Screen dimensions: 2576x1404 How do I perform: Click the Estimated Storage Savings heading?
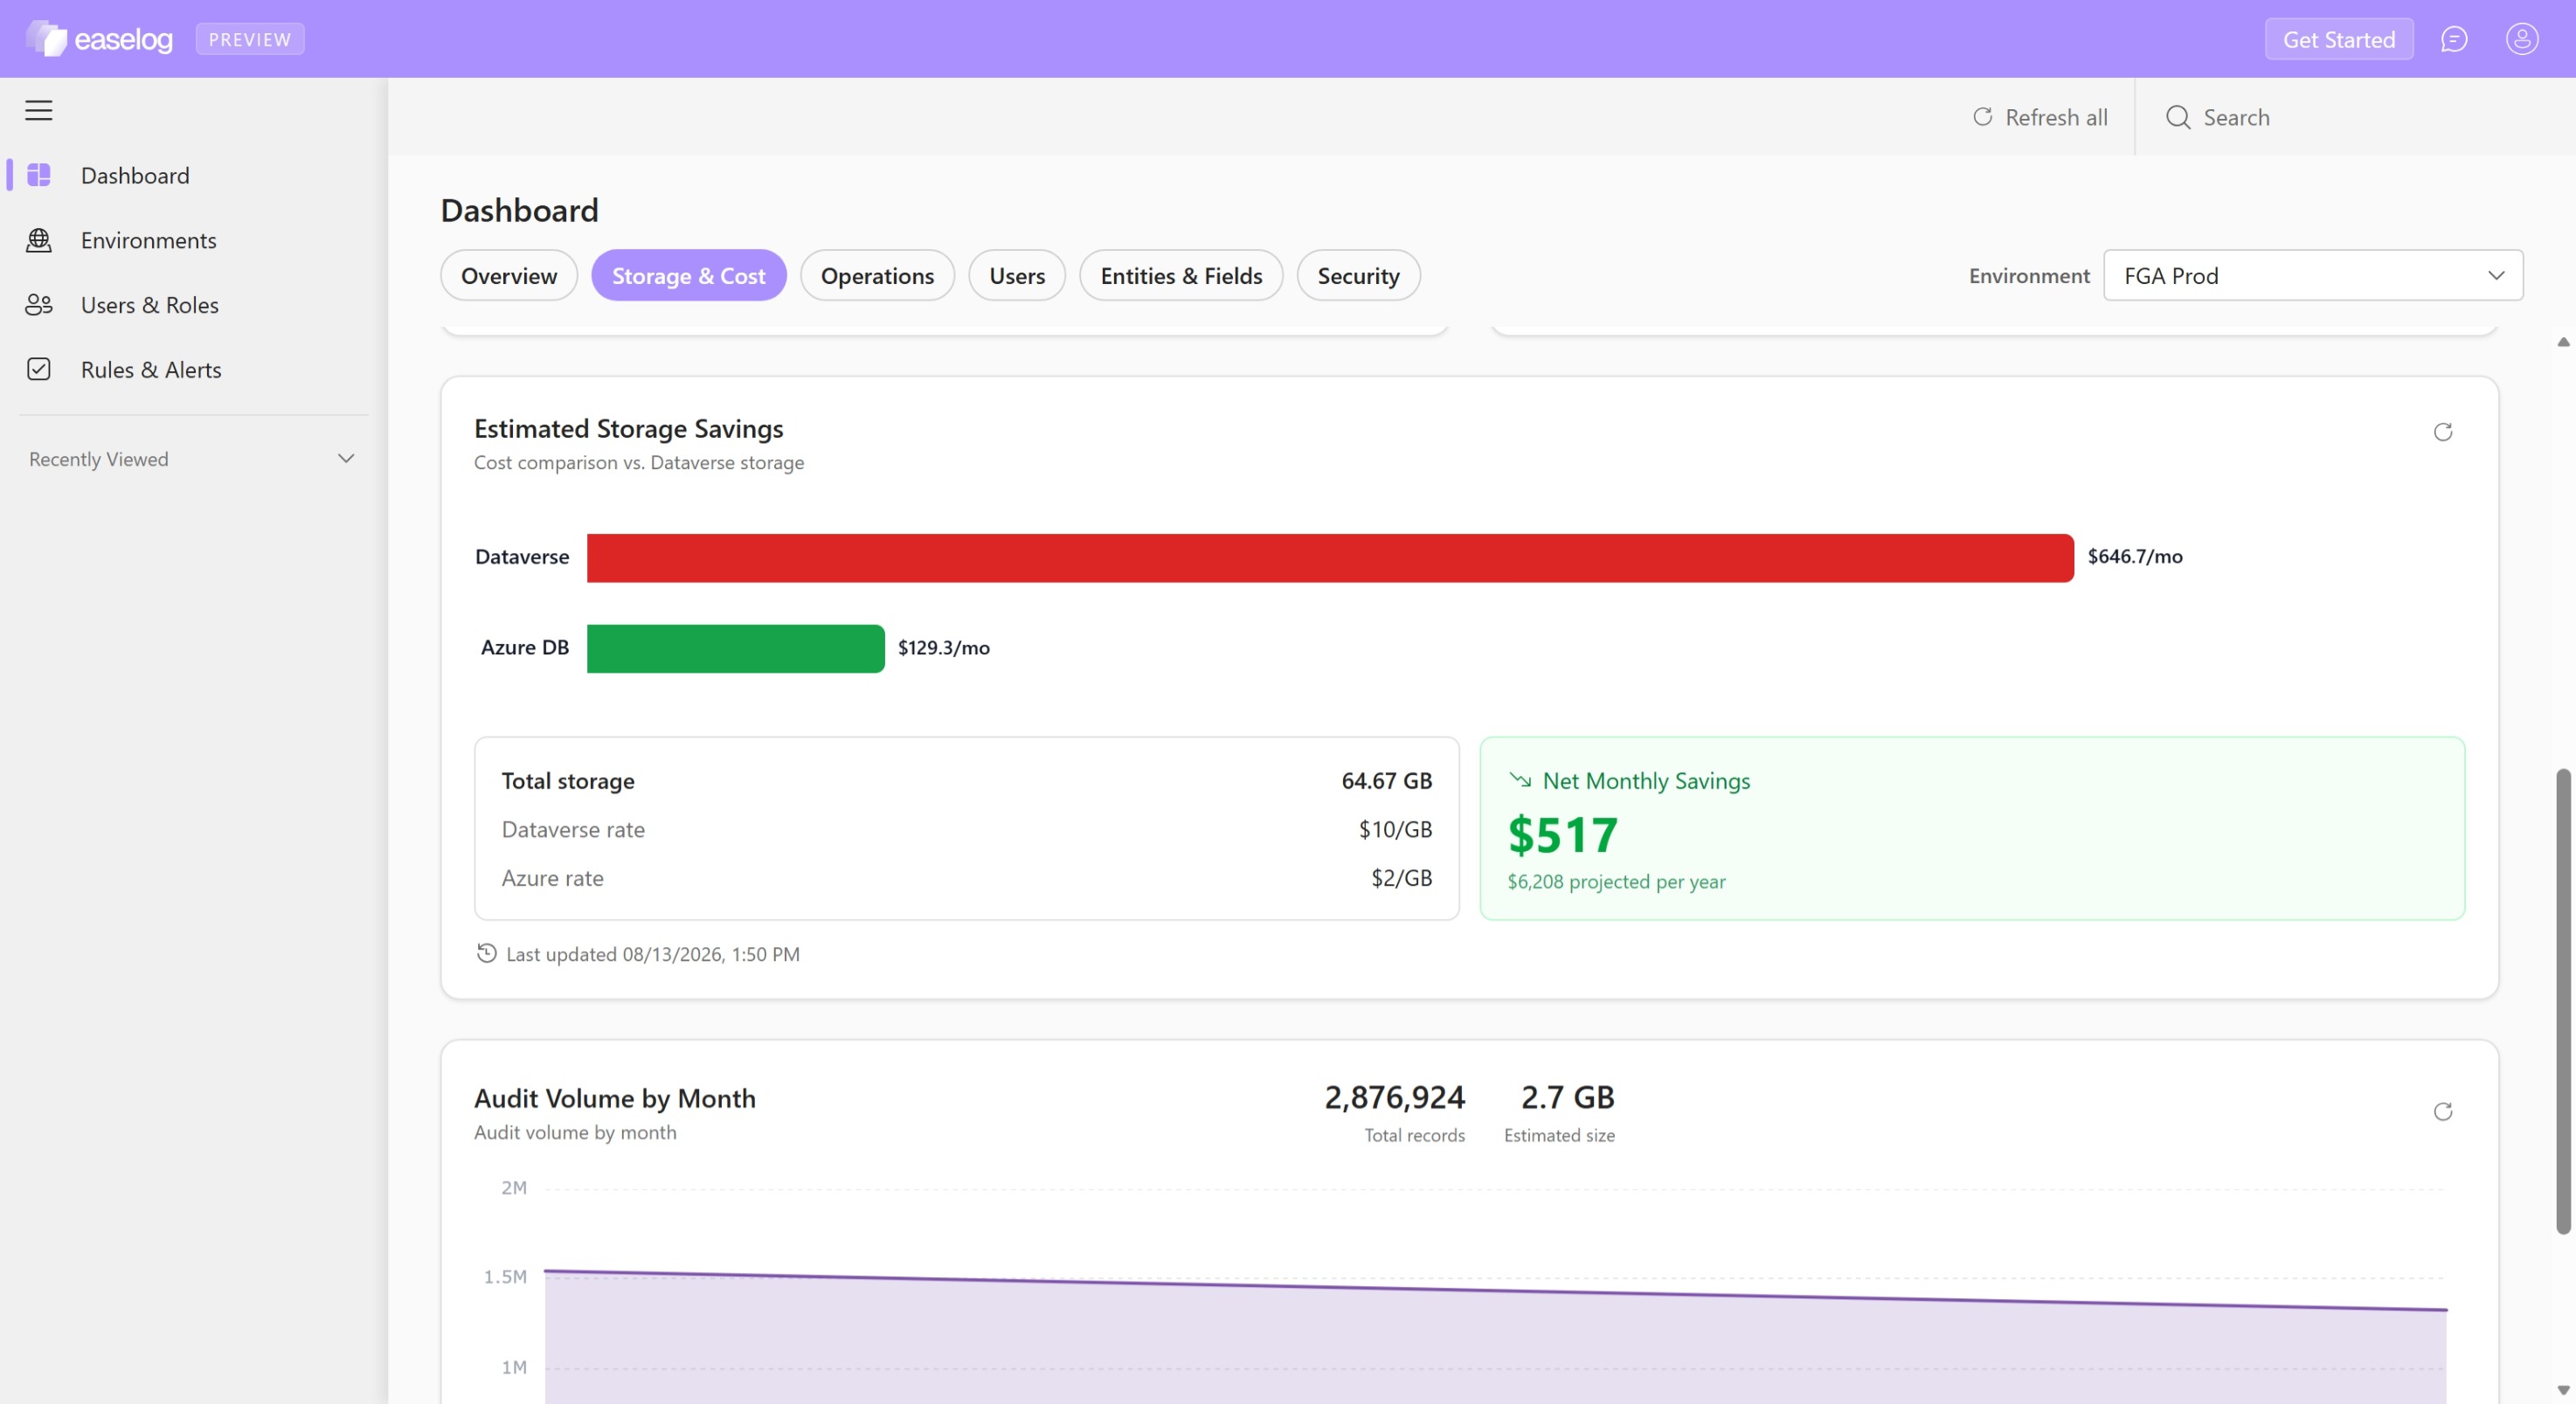[628, 428]
